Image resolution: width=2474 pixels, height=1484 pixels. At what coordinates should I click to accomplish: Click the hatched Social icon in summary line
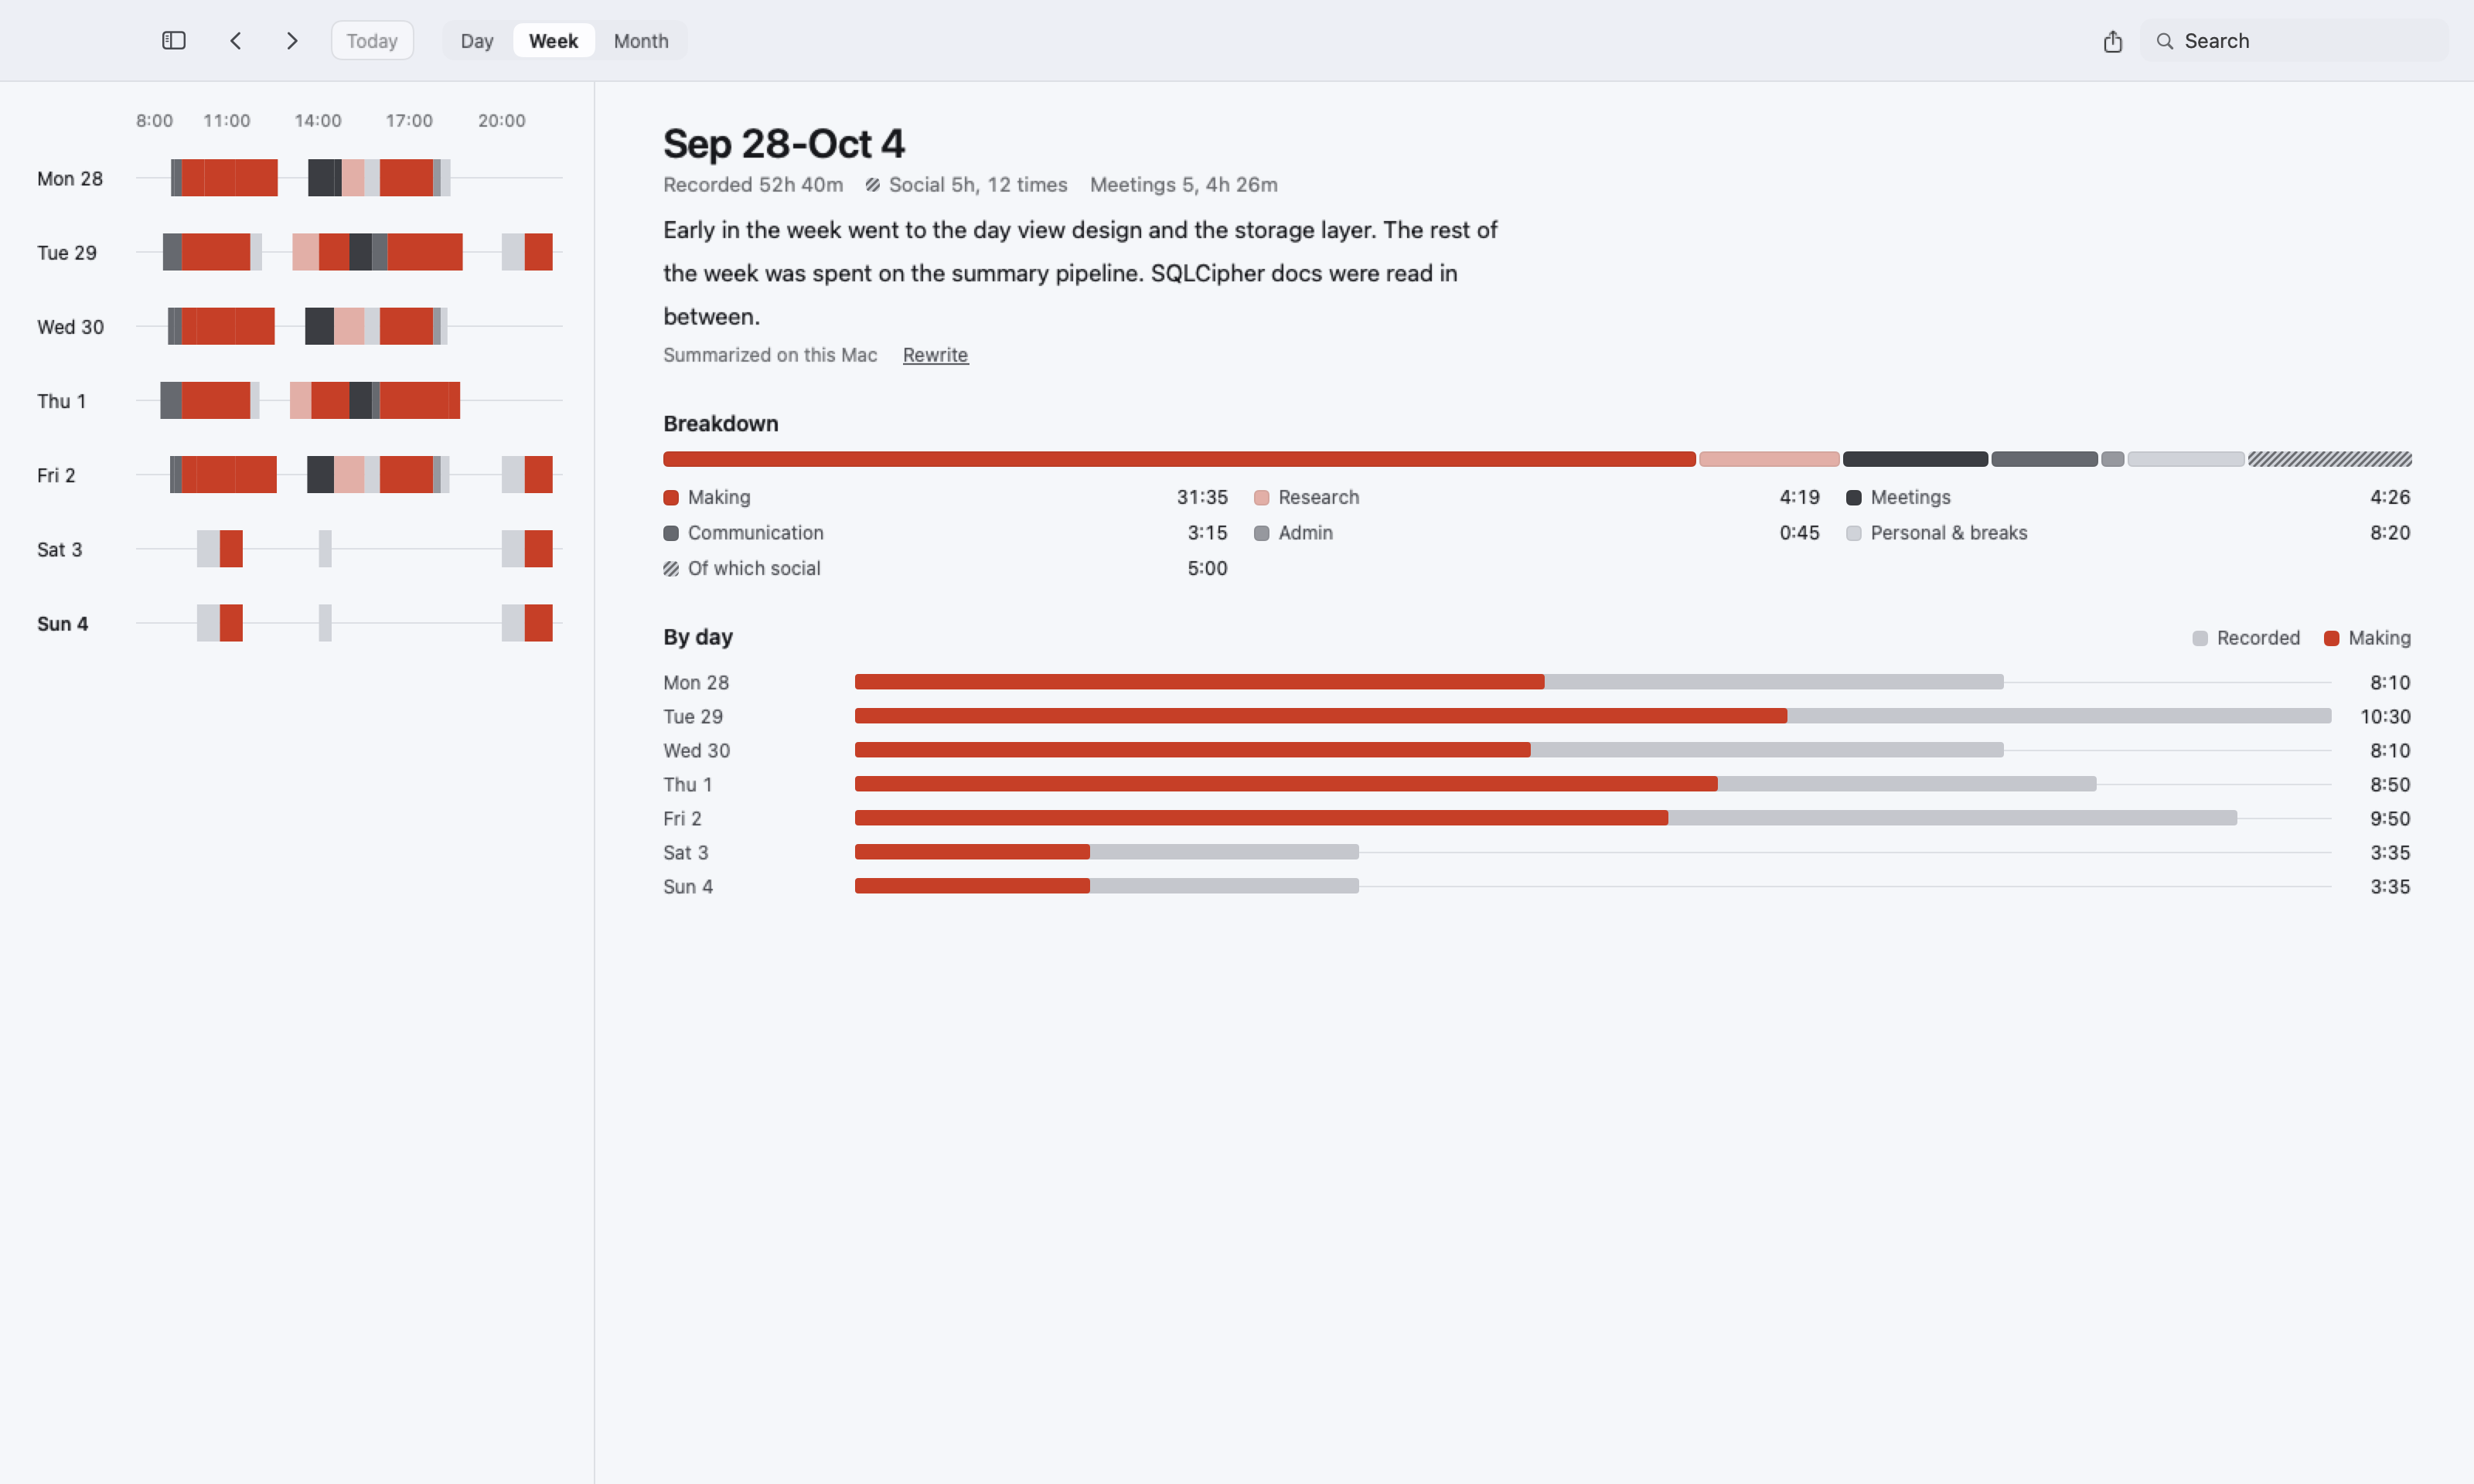[x=873, y=185]
